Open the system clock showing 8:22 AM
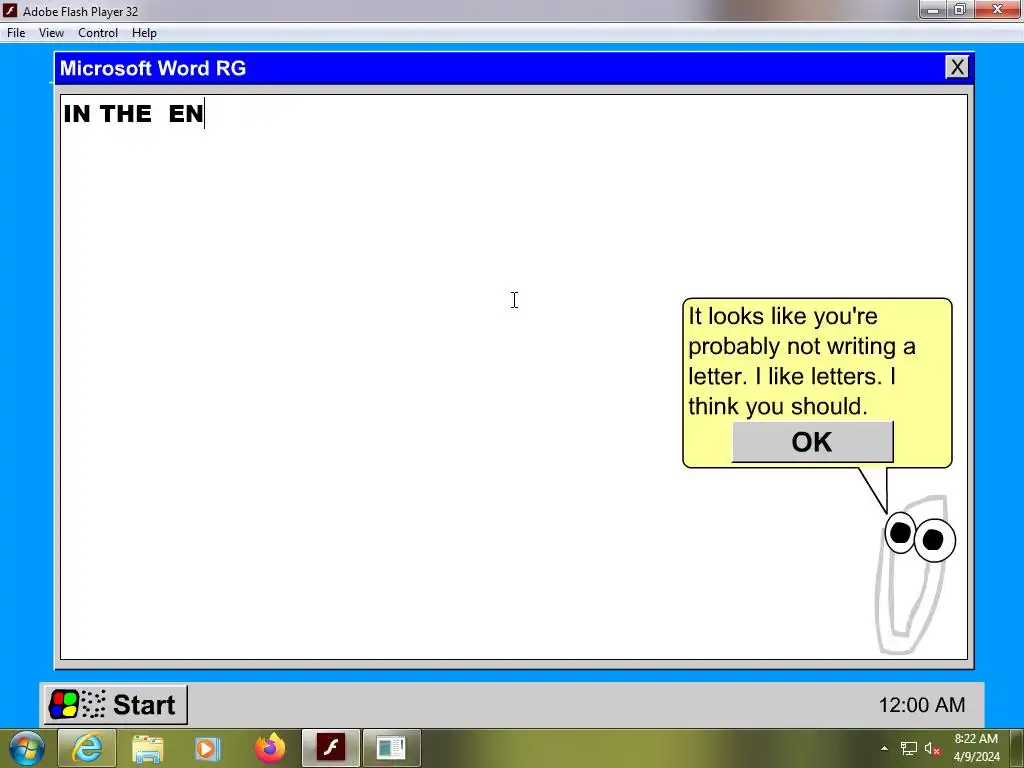 (x=976, y=748)
